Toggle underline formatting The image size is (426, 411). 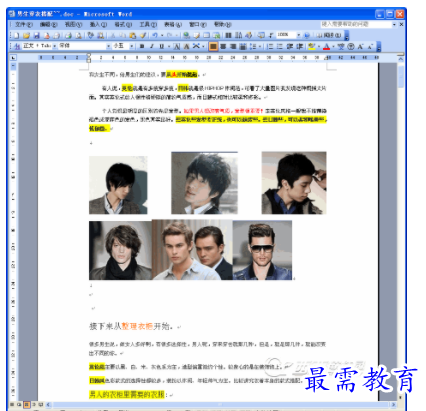click(161, 46)
